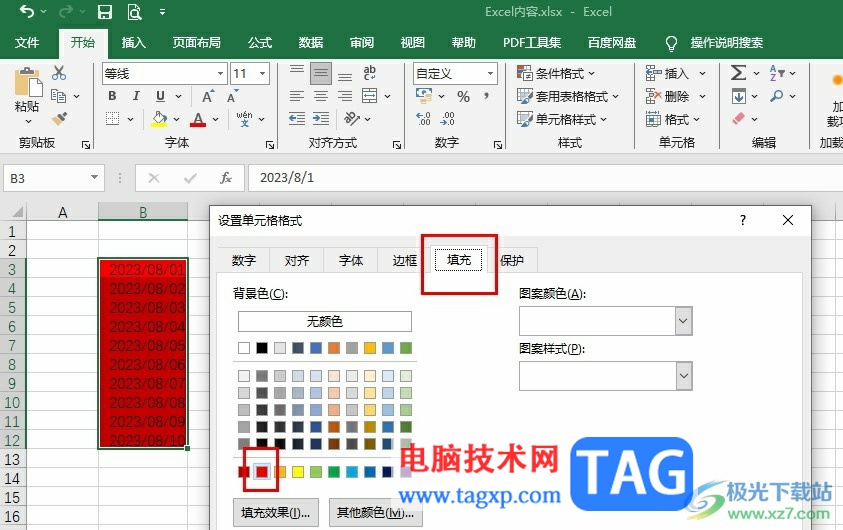Click the 无颜色 no color button
Image resolution: width=843 pixels, height=530 pixels.
(325, 321)
